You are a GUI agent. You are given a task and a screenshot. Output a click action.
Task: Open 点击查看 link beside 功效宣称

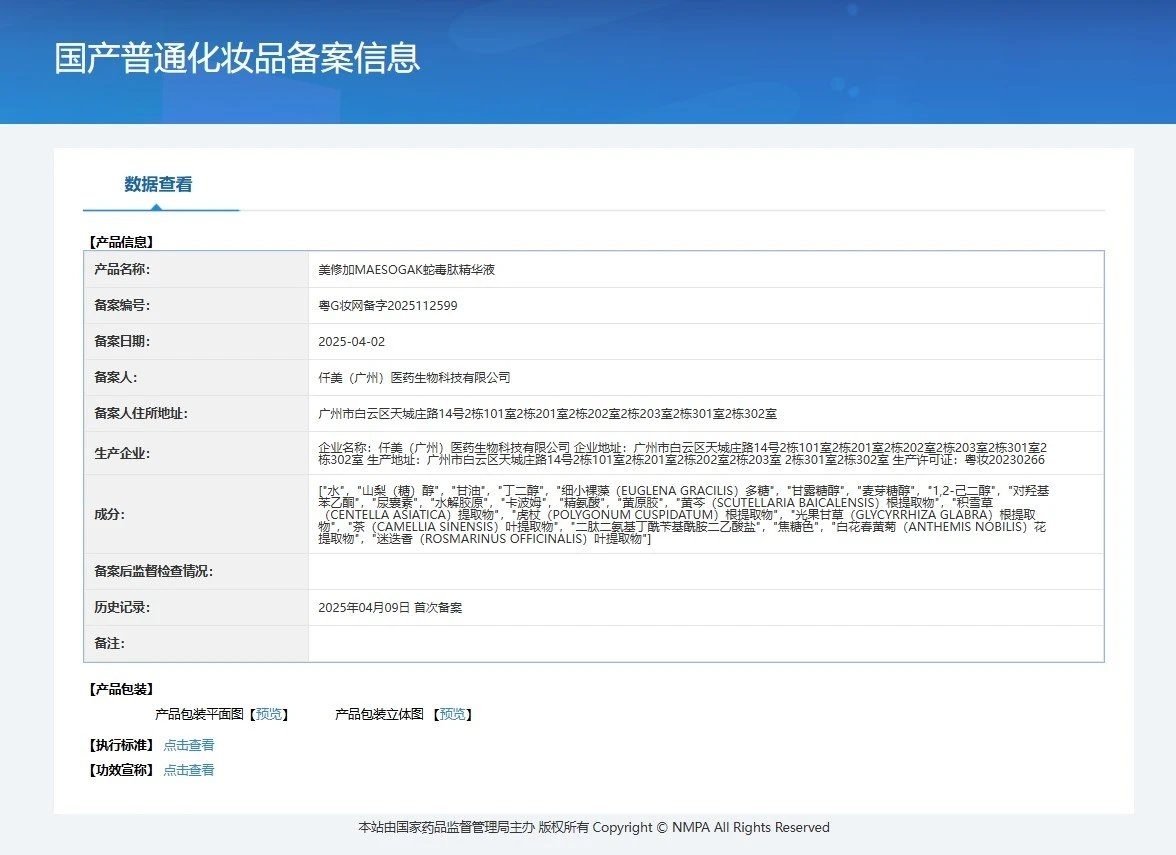(x=189, y=770)
